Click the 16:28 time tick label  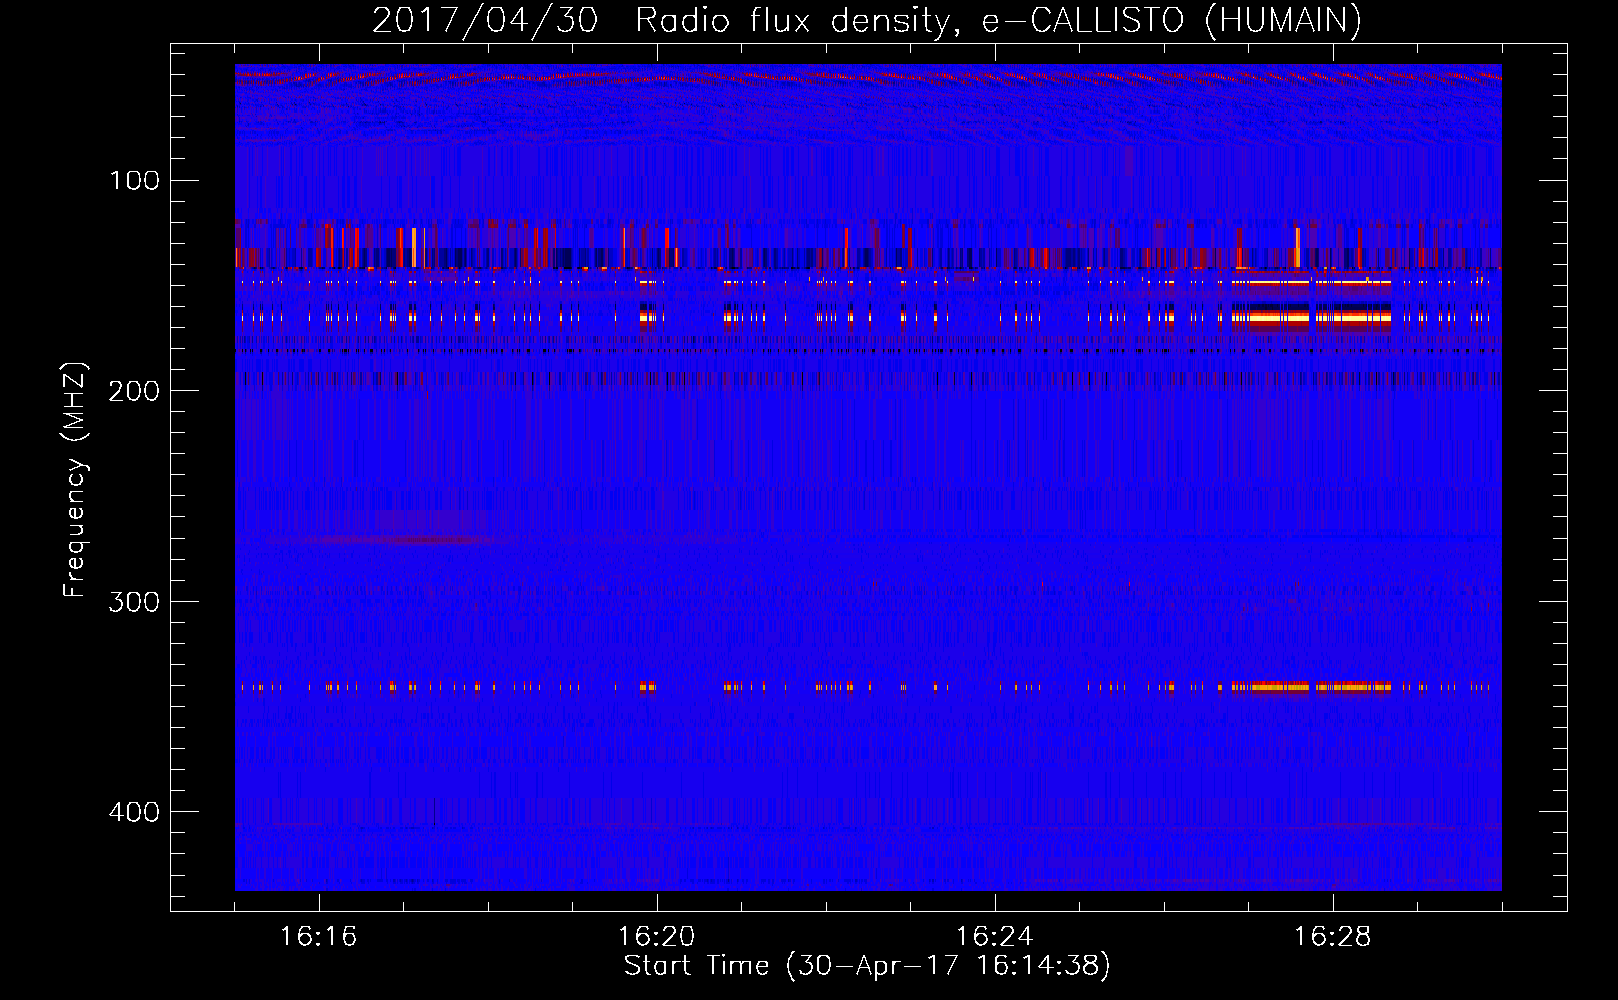[1333, 936]
